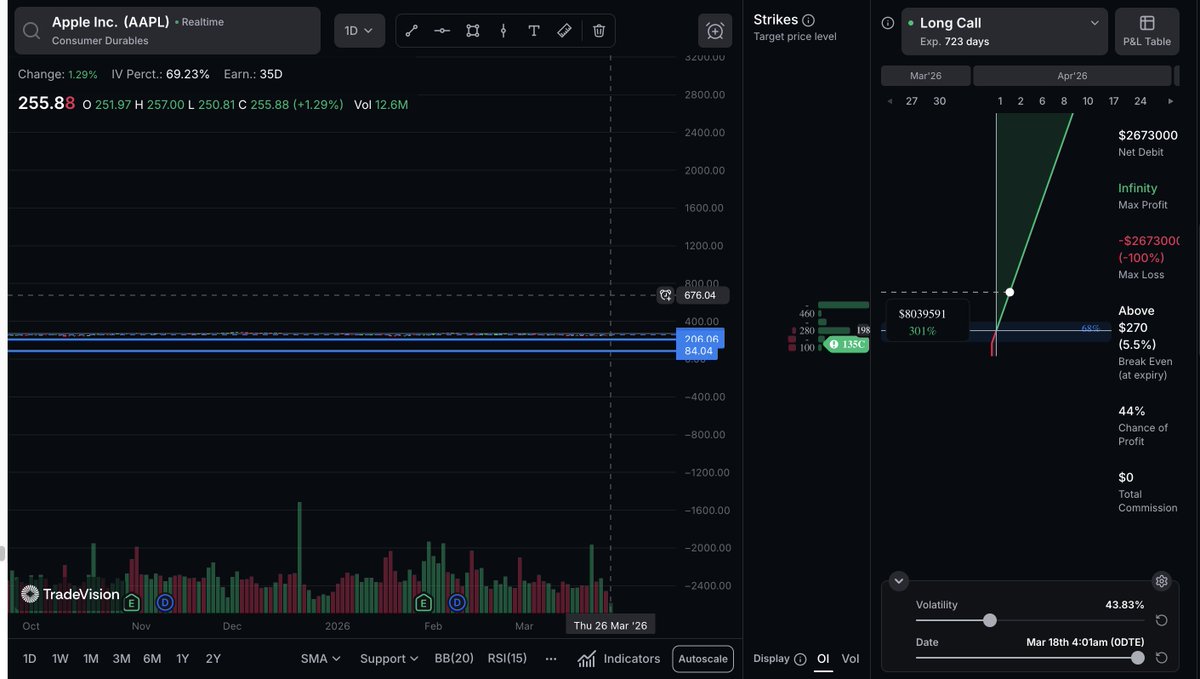Image resolution: width=1200 pixels, height=679 pixels.
Task: Click the earnings E marker in November
Action: coord(132,603)
